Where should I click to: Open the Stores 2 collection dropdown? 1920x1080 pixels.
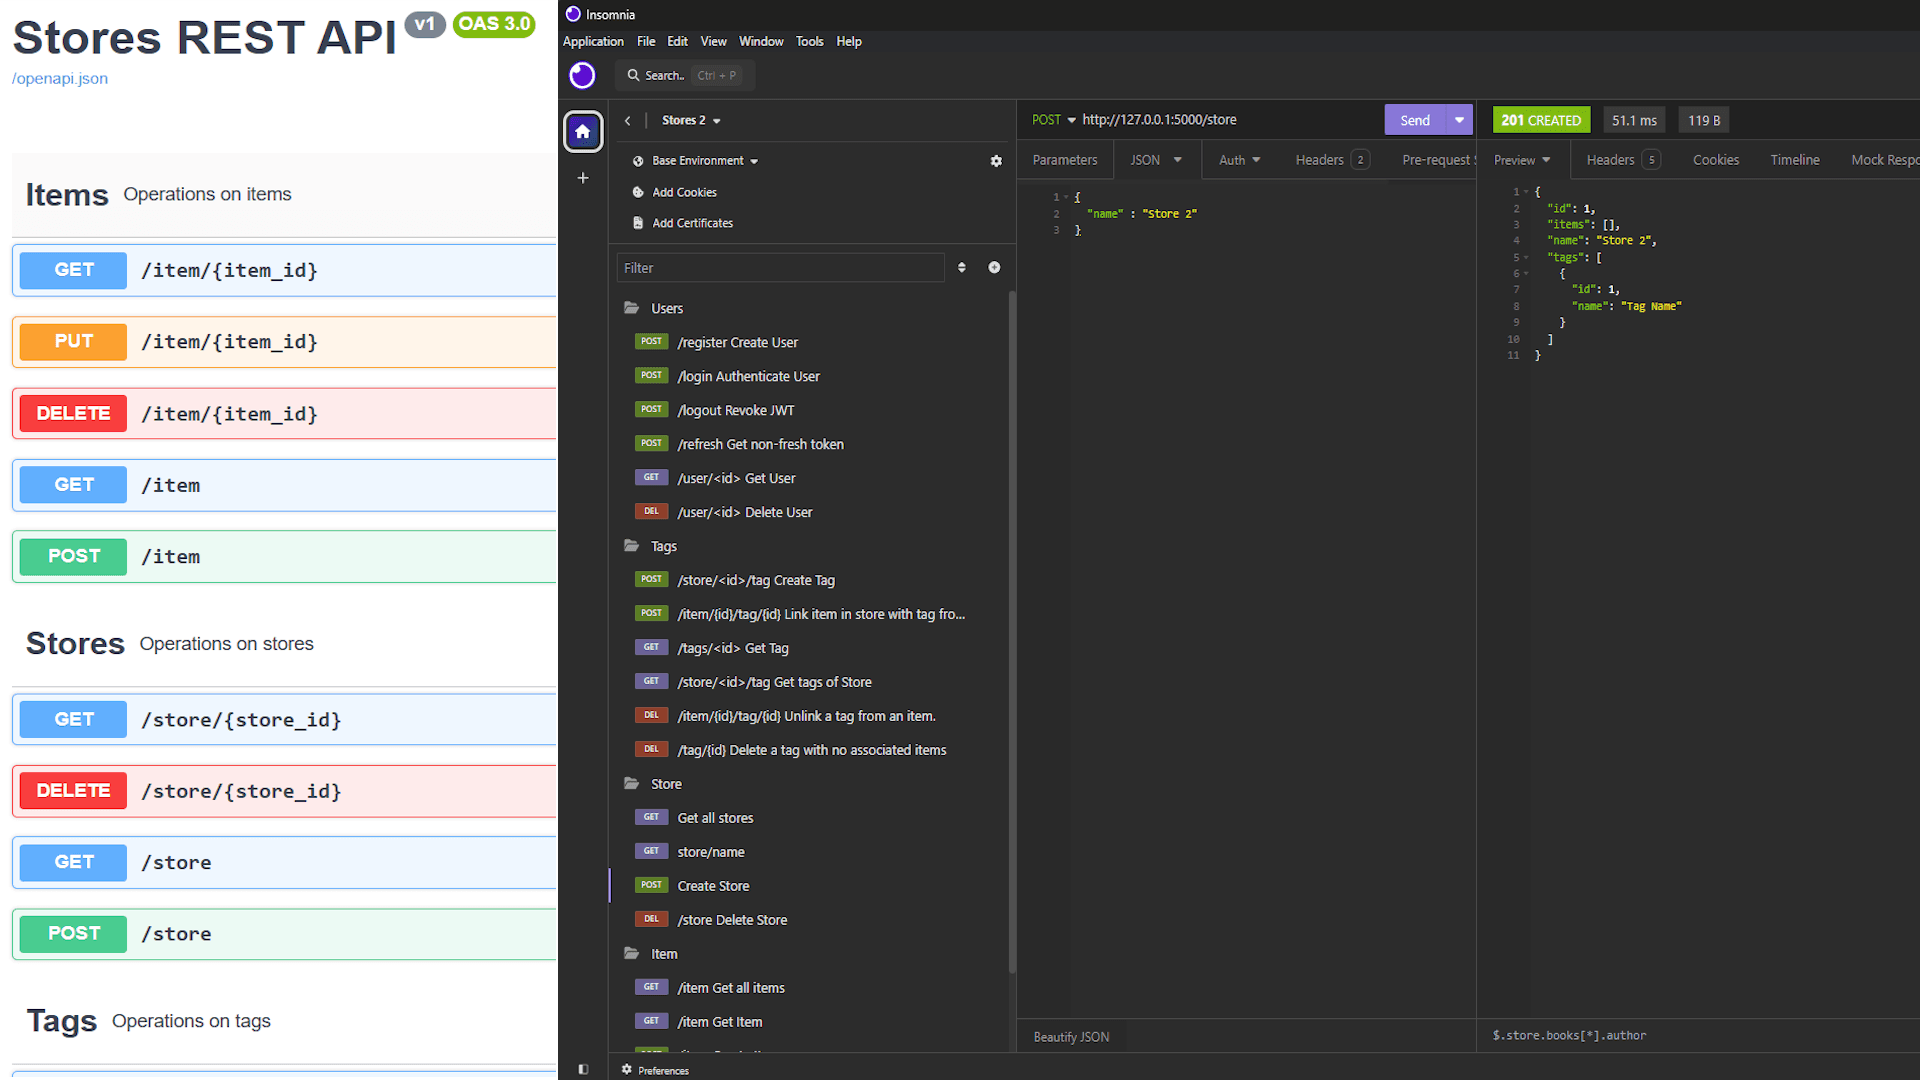[691, 120]
